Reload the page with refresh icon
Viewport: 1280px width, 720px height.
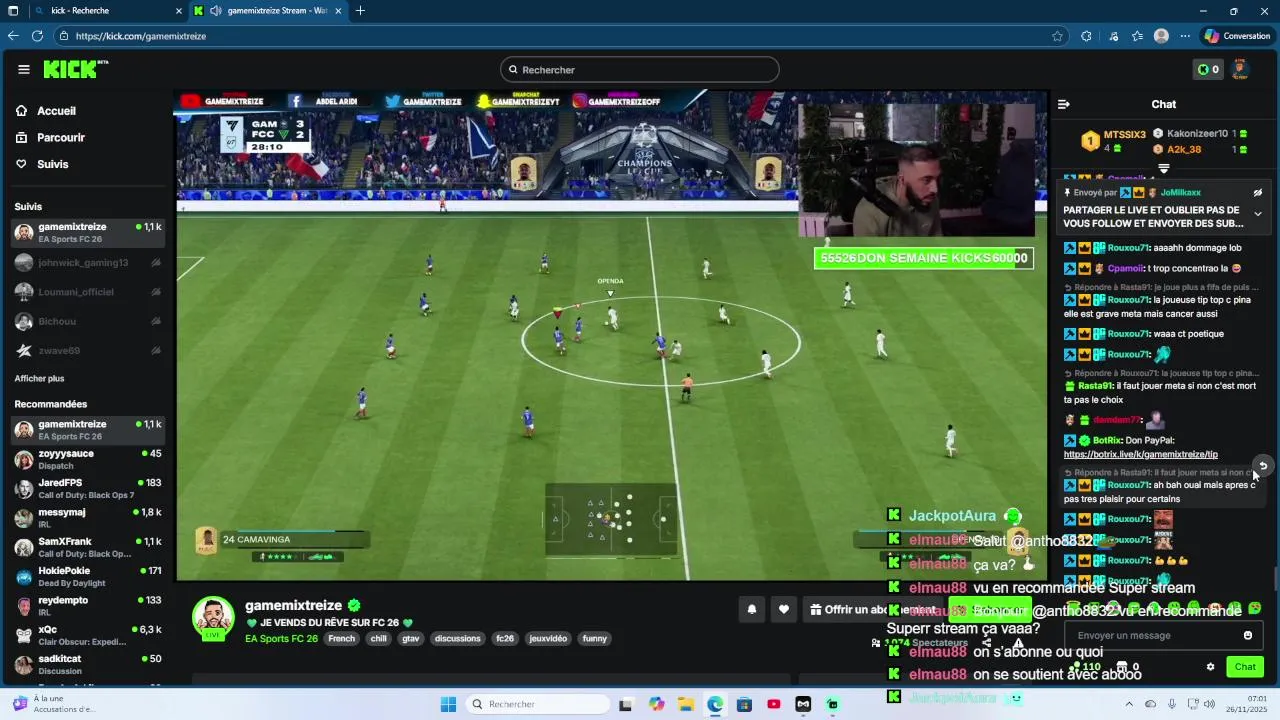(x=37, y=36)
